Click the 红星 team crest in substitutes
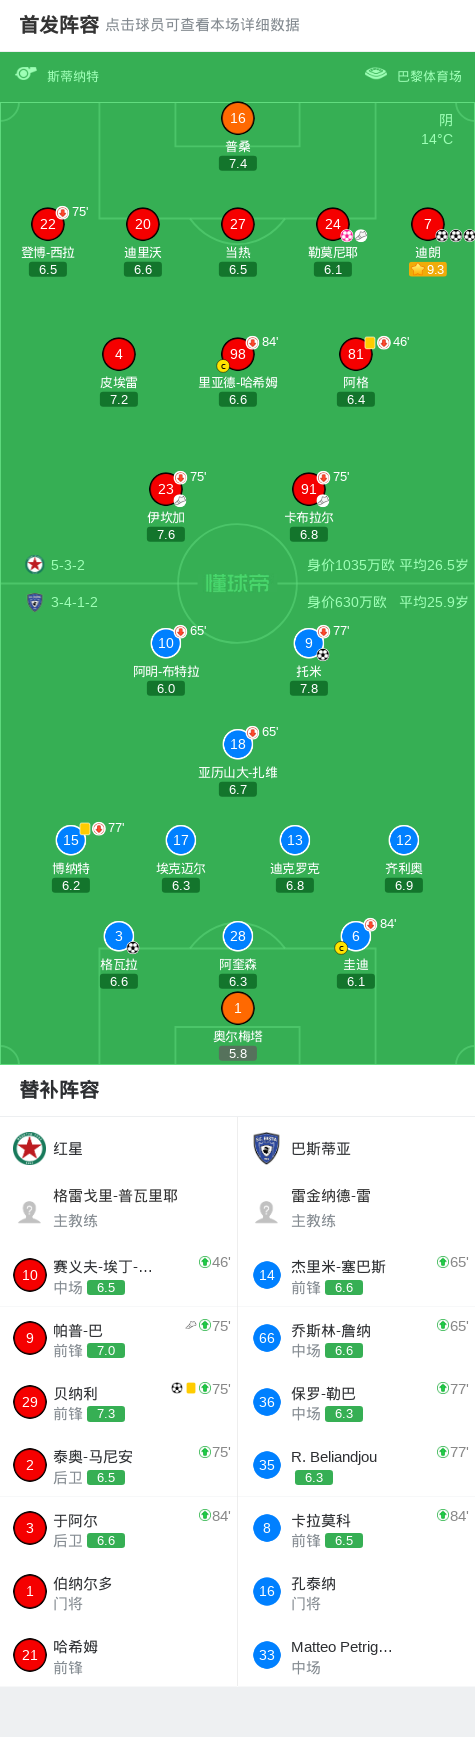Viewport: 475px width, 1737px height. (30, 1148)
